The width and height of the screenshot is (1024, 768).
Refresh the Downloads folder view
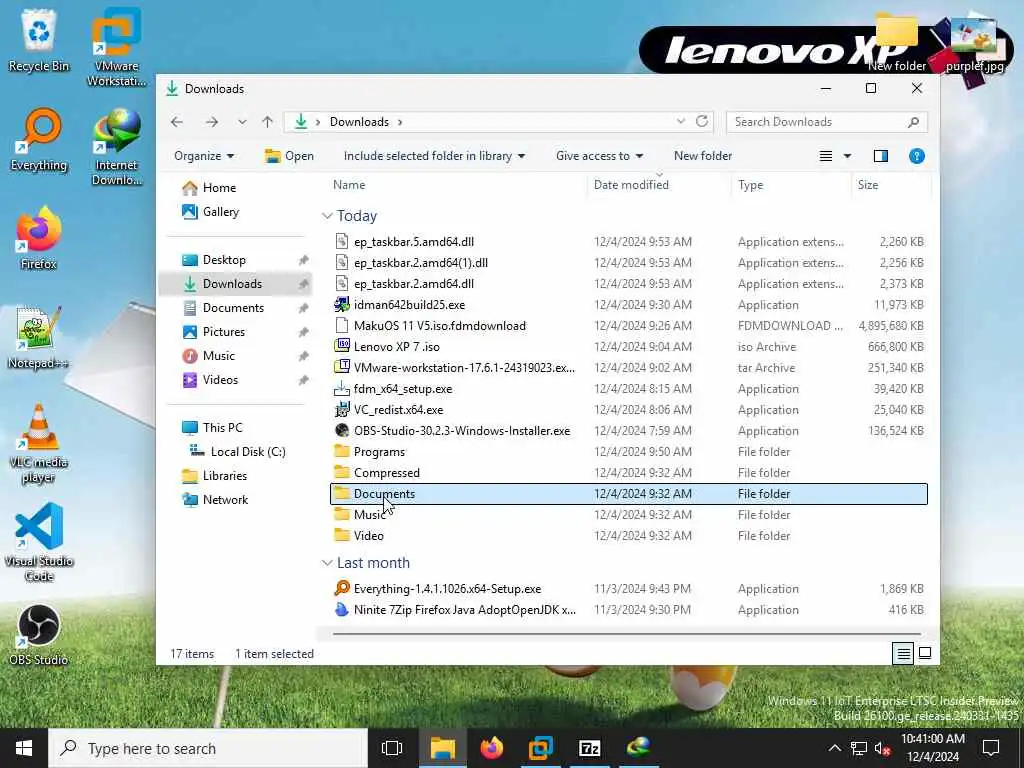click(702, 121)
